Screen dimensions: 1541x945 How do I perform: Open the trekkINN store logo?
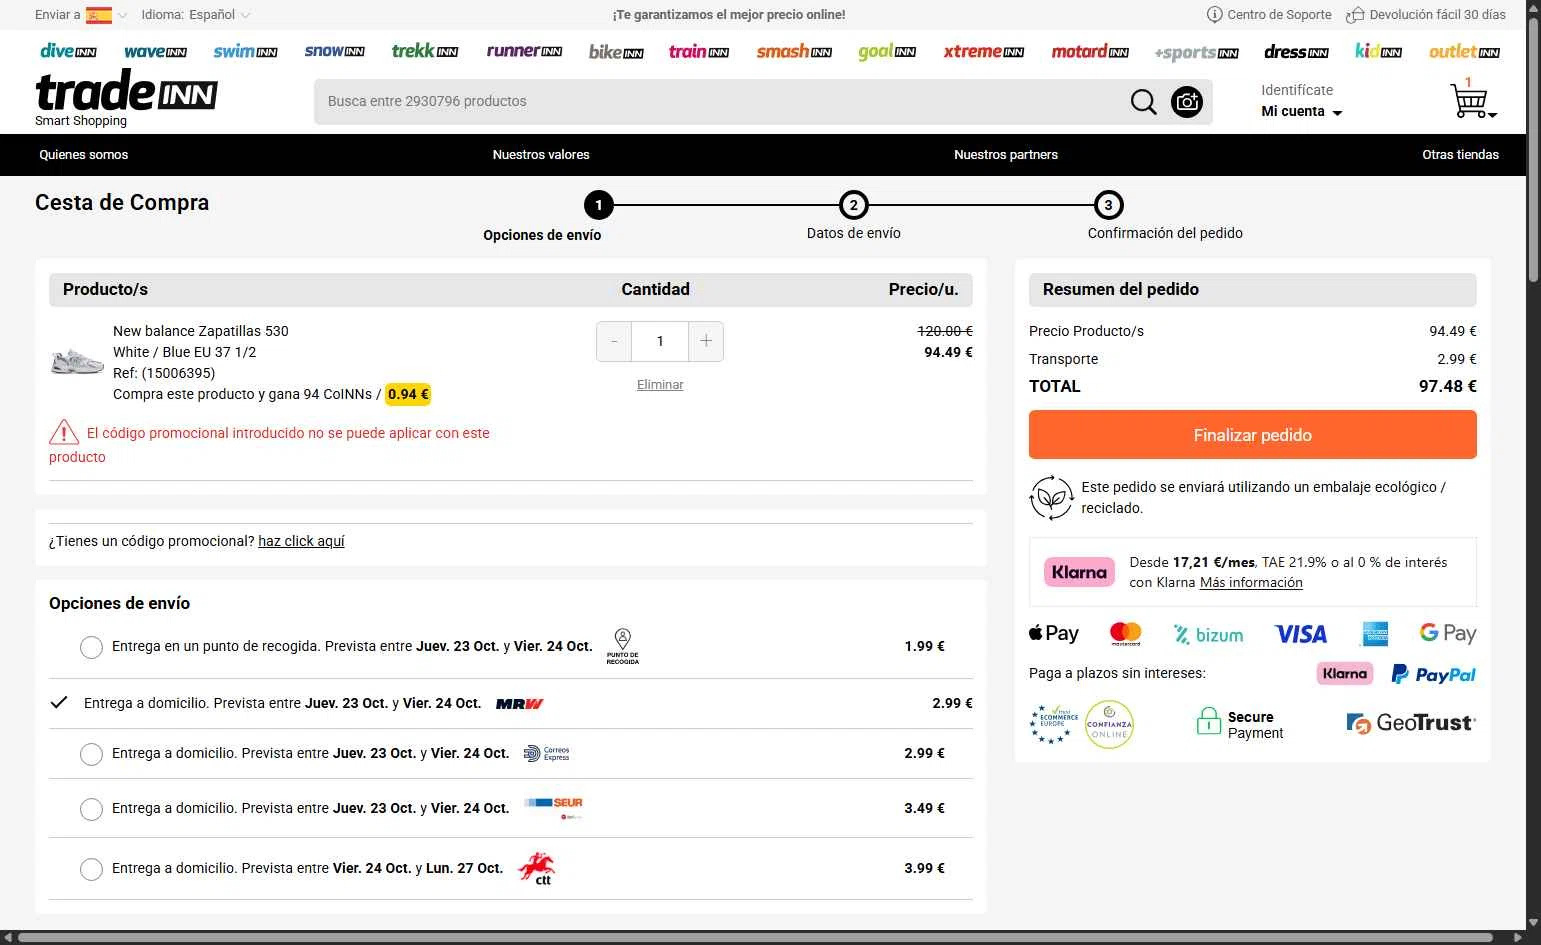point(425,51)
